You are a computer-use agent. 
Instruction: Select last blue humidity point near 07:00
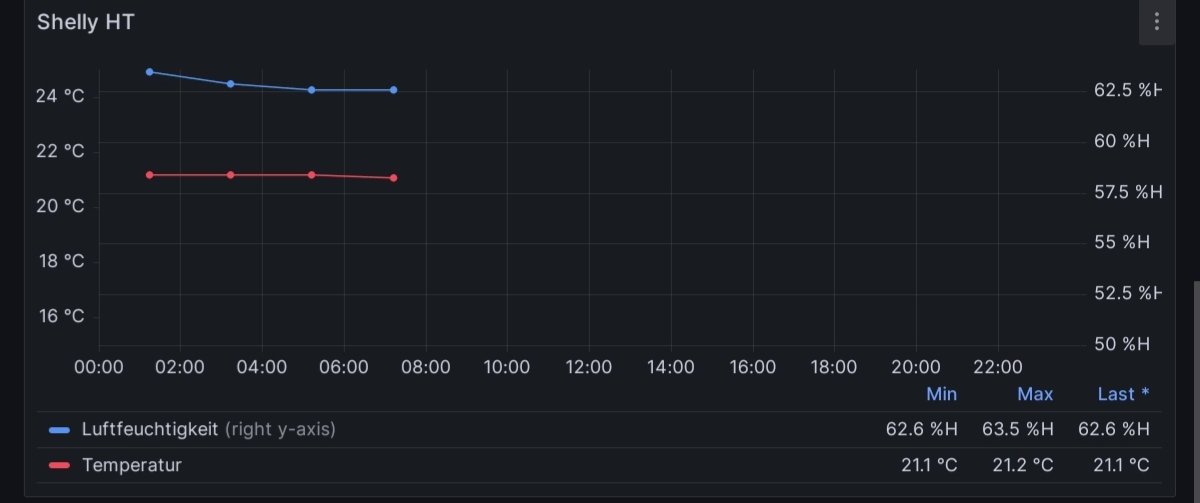tap(393, 90)
